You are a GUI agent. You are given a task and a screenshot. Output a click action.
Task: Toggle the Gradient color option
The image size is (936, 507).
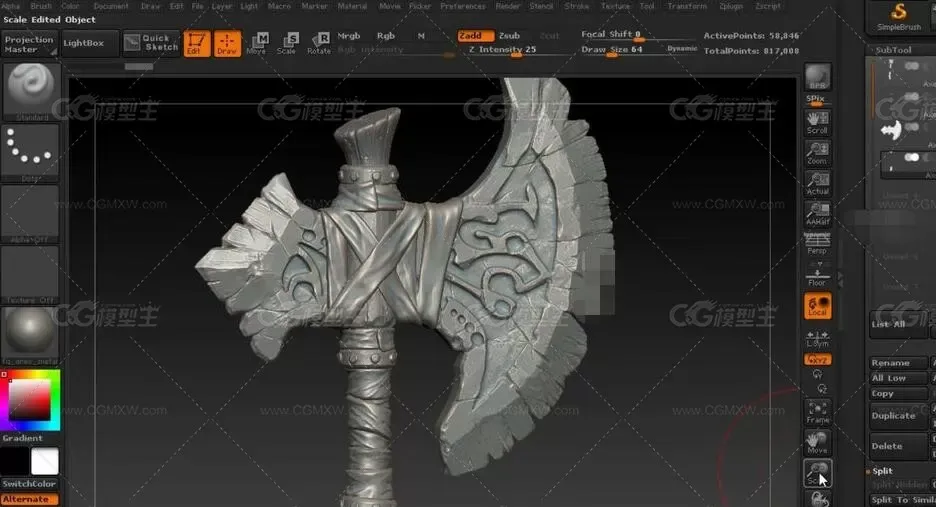(x=23, y=438)
